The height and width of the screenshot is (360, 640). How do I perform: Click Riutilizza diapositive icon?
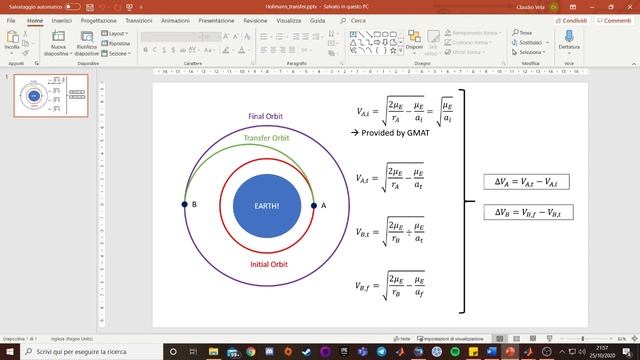(87, 36)
